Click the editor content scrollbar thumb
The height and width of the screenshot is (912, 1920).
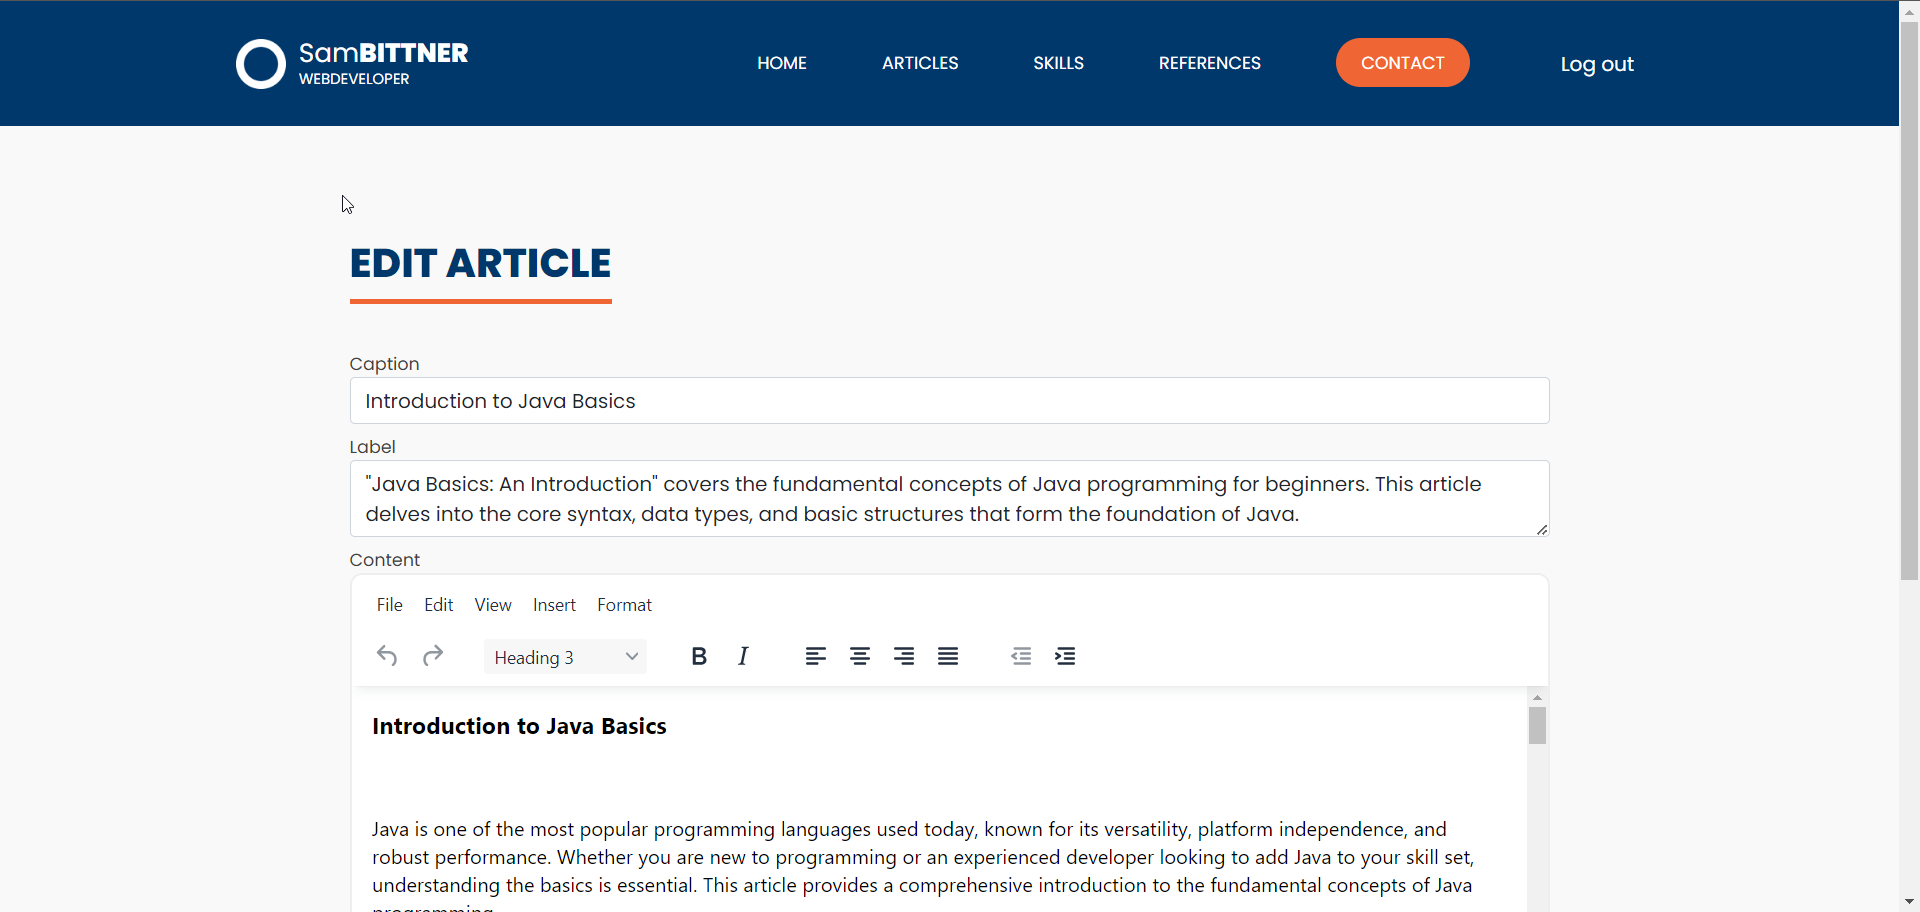click(1537, 726)
